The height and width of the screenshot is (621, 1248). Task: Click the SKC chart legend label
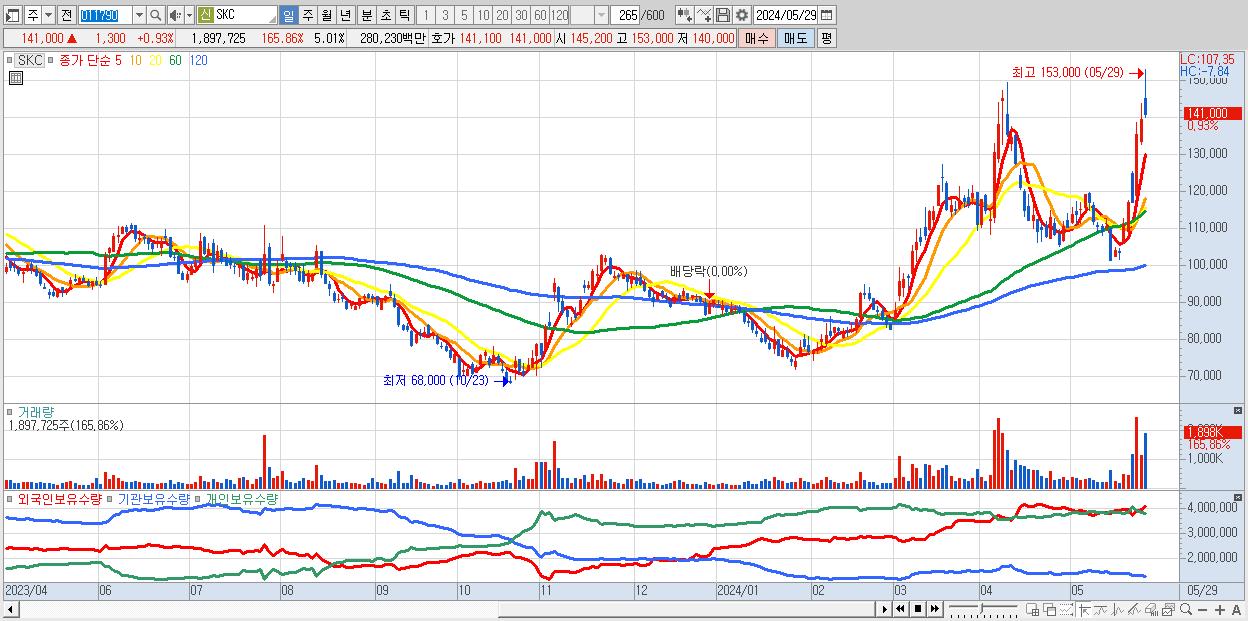31,60
